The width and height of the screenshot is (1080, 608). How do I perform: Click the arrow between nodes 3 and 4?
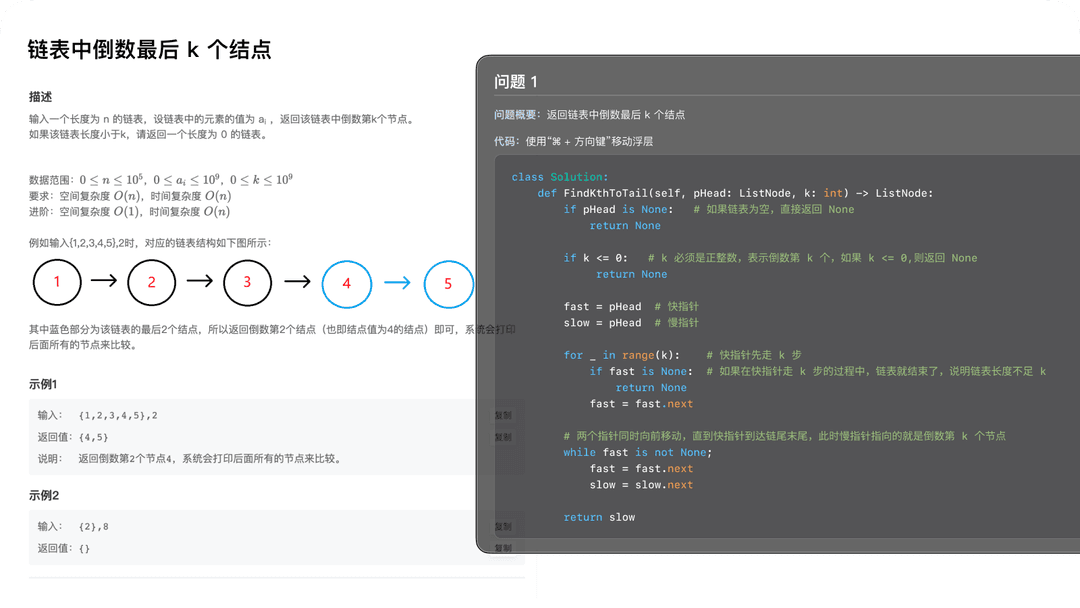[x=297, y=282]
